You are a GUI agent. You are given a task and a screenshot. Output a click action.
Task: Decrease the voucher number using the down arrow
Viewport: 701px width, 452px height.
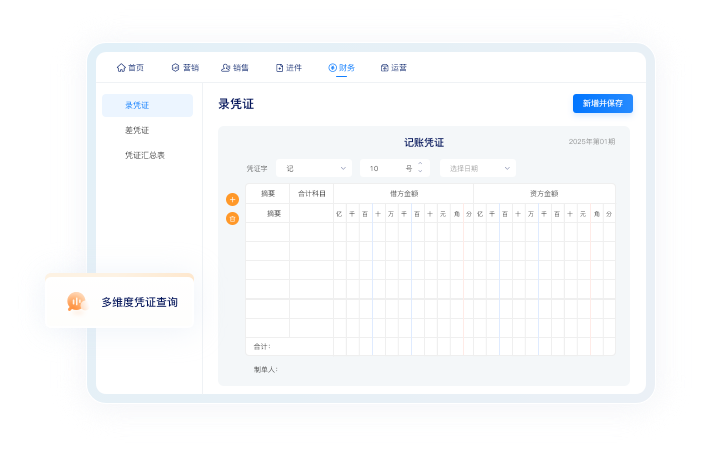click(419, 172)
